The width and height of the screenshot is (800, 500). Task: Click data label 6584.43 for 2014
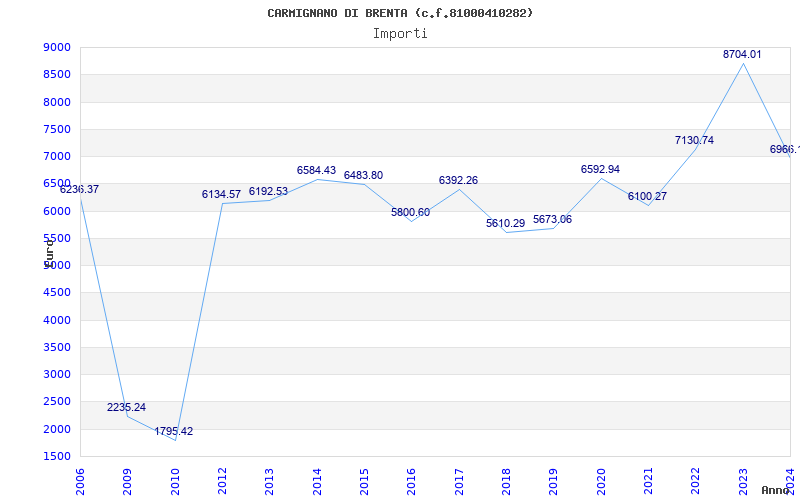pyautogui.click(x=316, y=170)
